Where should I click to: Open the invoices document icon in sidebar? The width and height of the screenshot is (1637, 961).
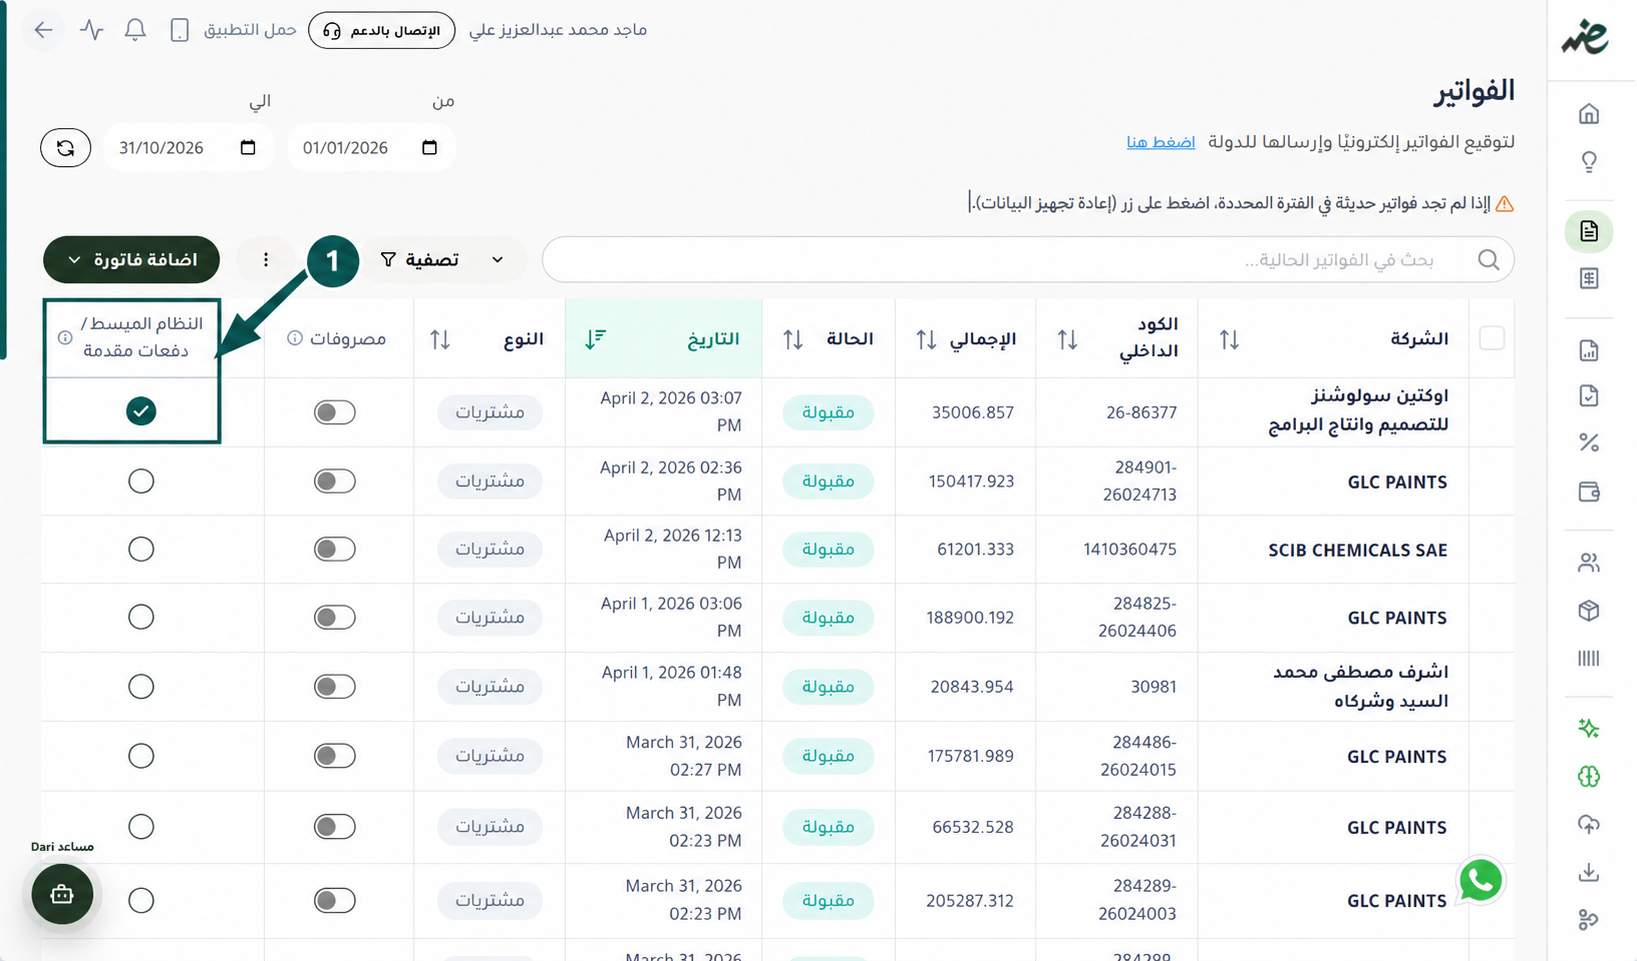[x=1588, y=232]
